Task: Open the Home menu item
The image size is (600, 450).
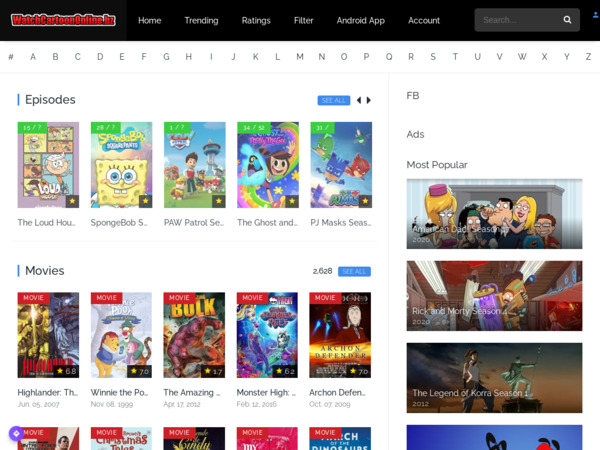Action: (150, 20)
